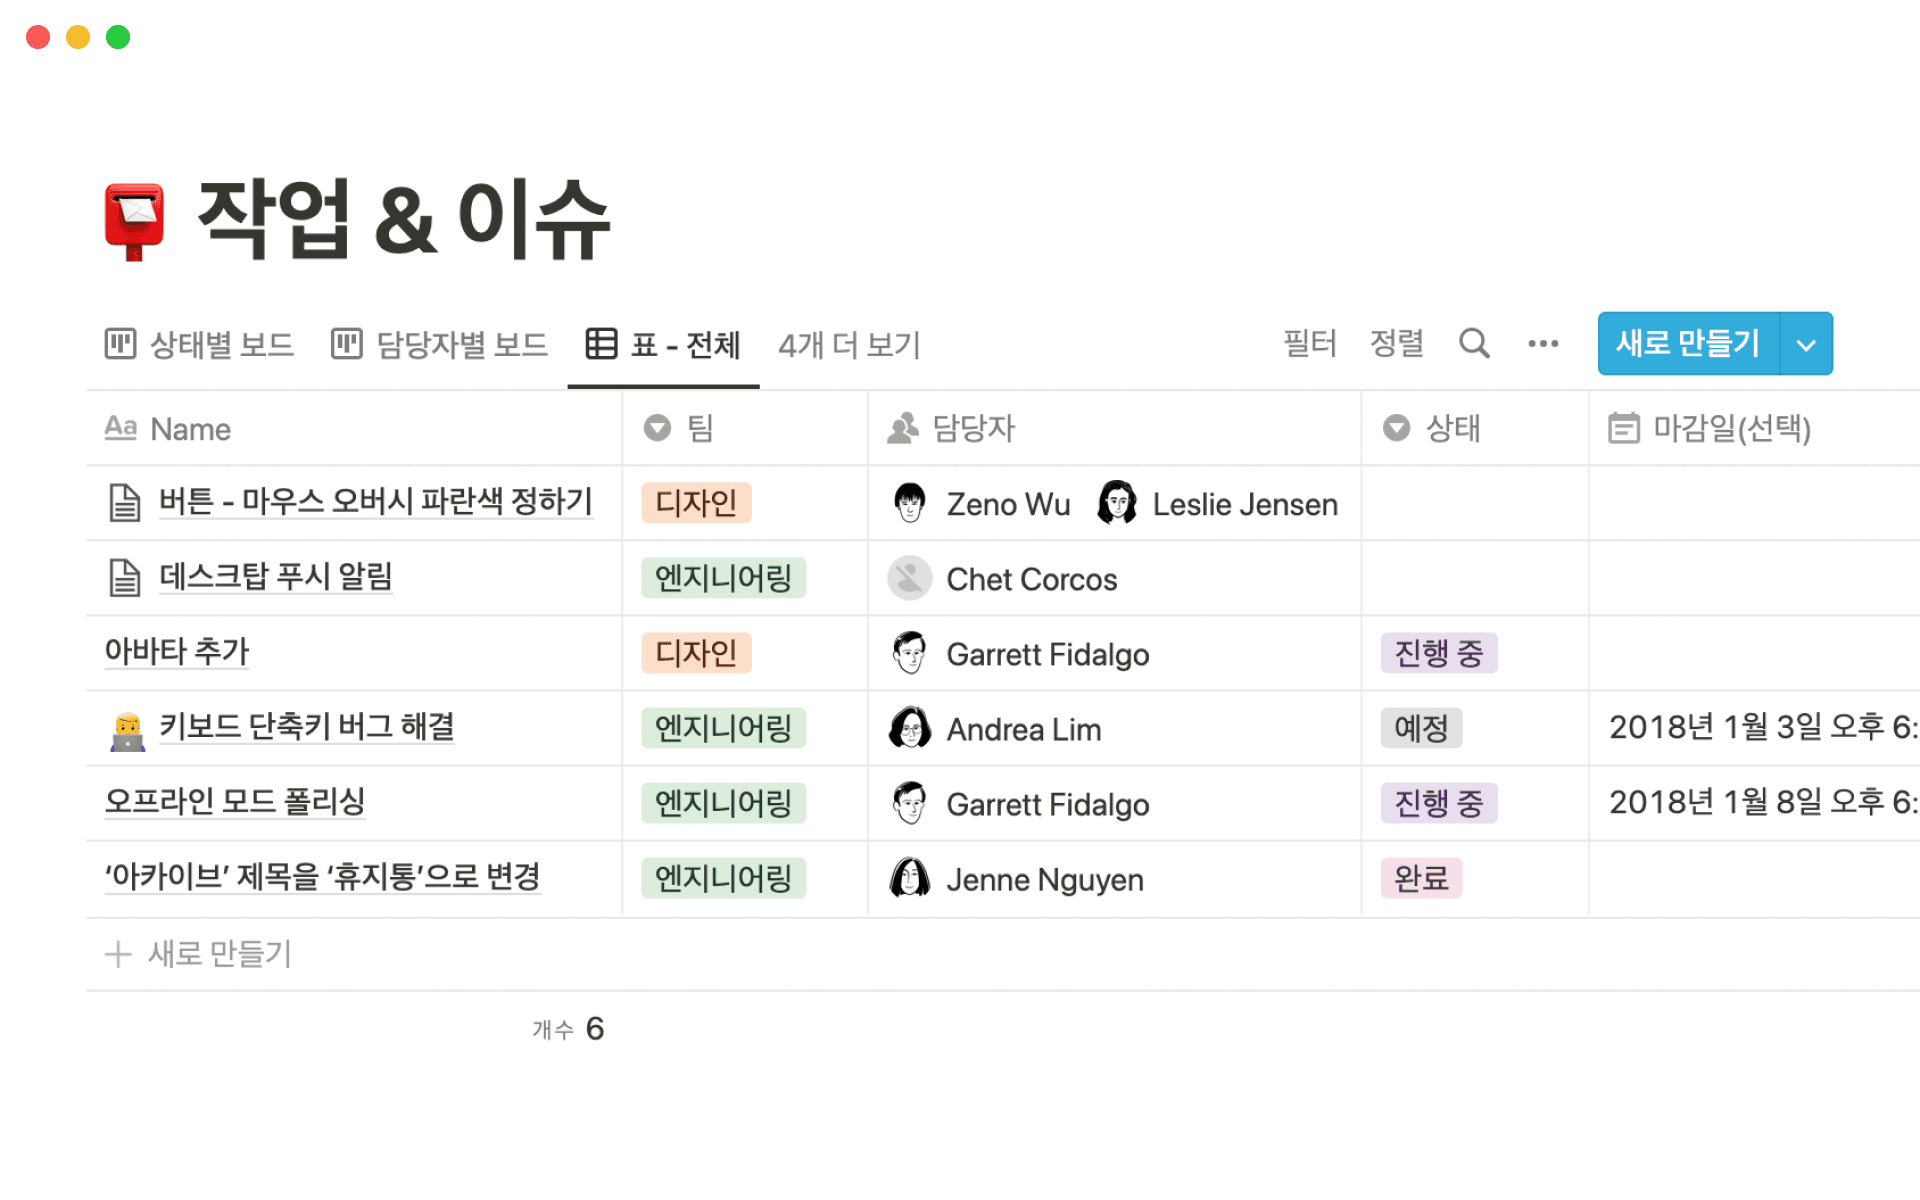Click the purple 진행 중 tag for 아바타 추가
This screenshot has height=1200, width=1920.
(1438, 654)
